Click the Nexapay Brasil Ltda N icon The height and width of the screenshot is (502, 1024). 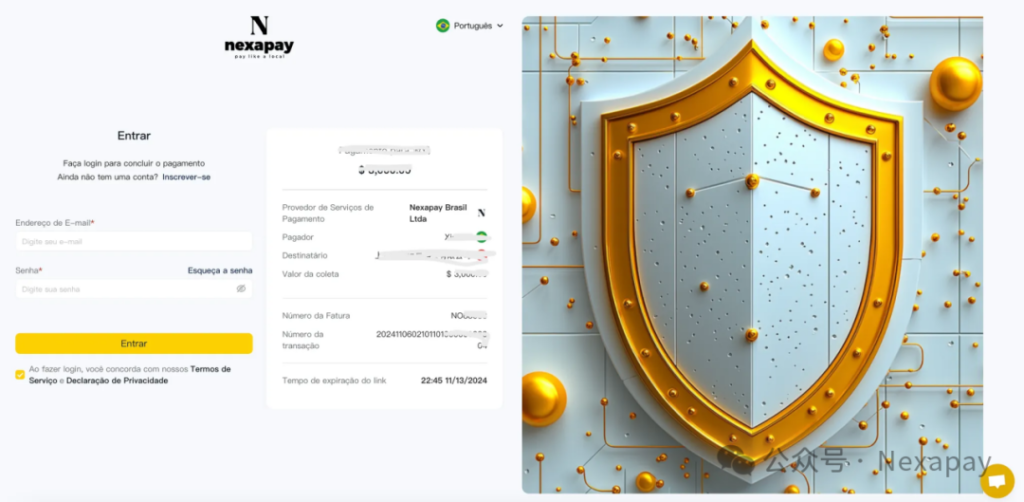click(481, 213)
